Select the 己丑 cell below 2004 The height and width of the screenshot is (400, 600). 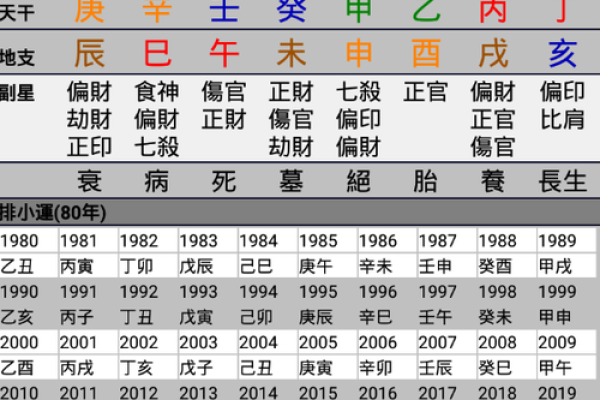pyautogui.click(x=268, y=368)
